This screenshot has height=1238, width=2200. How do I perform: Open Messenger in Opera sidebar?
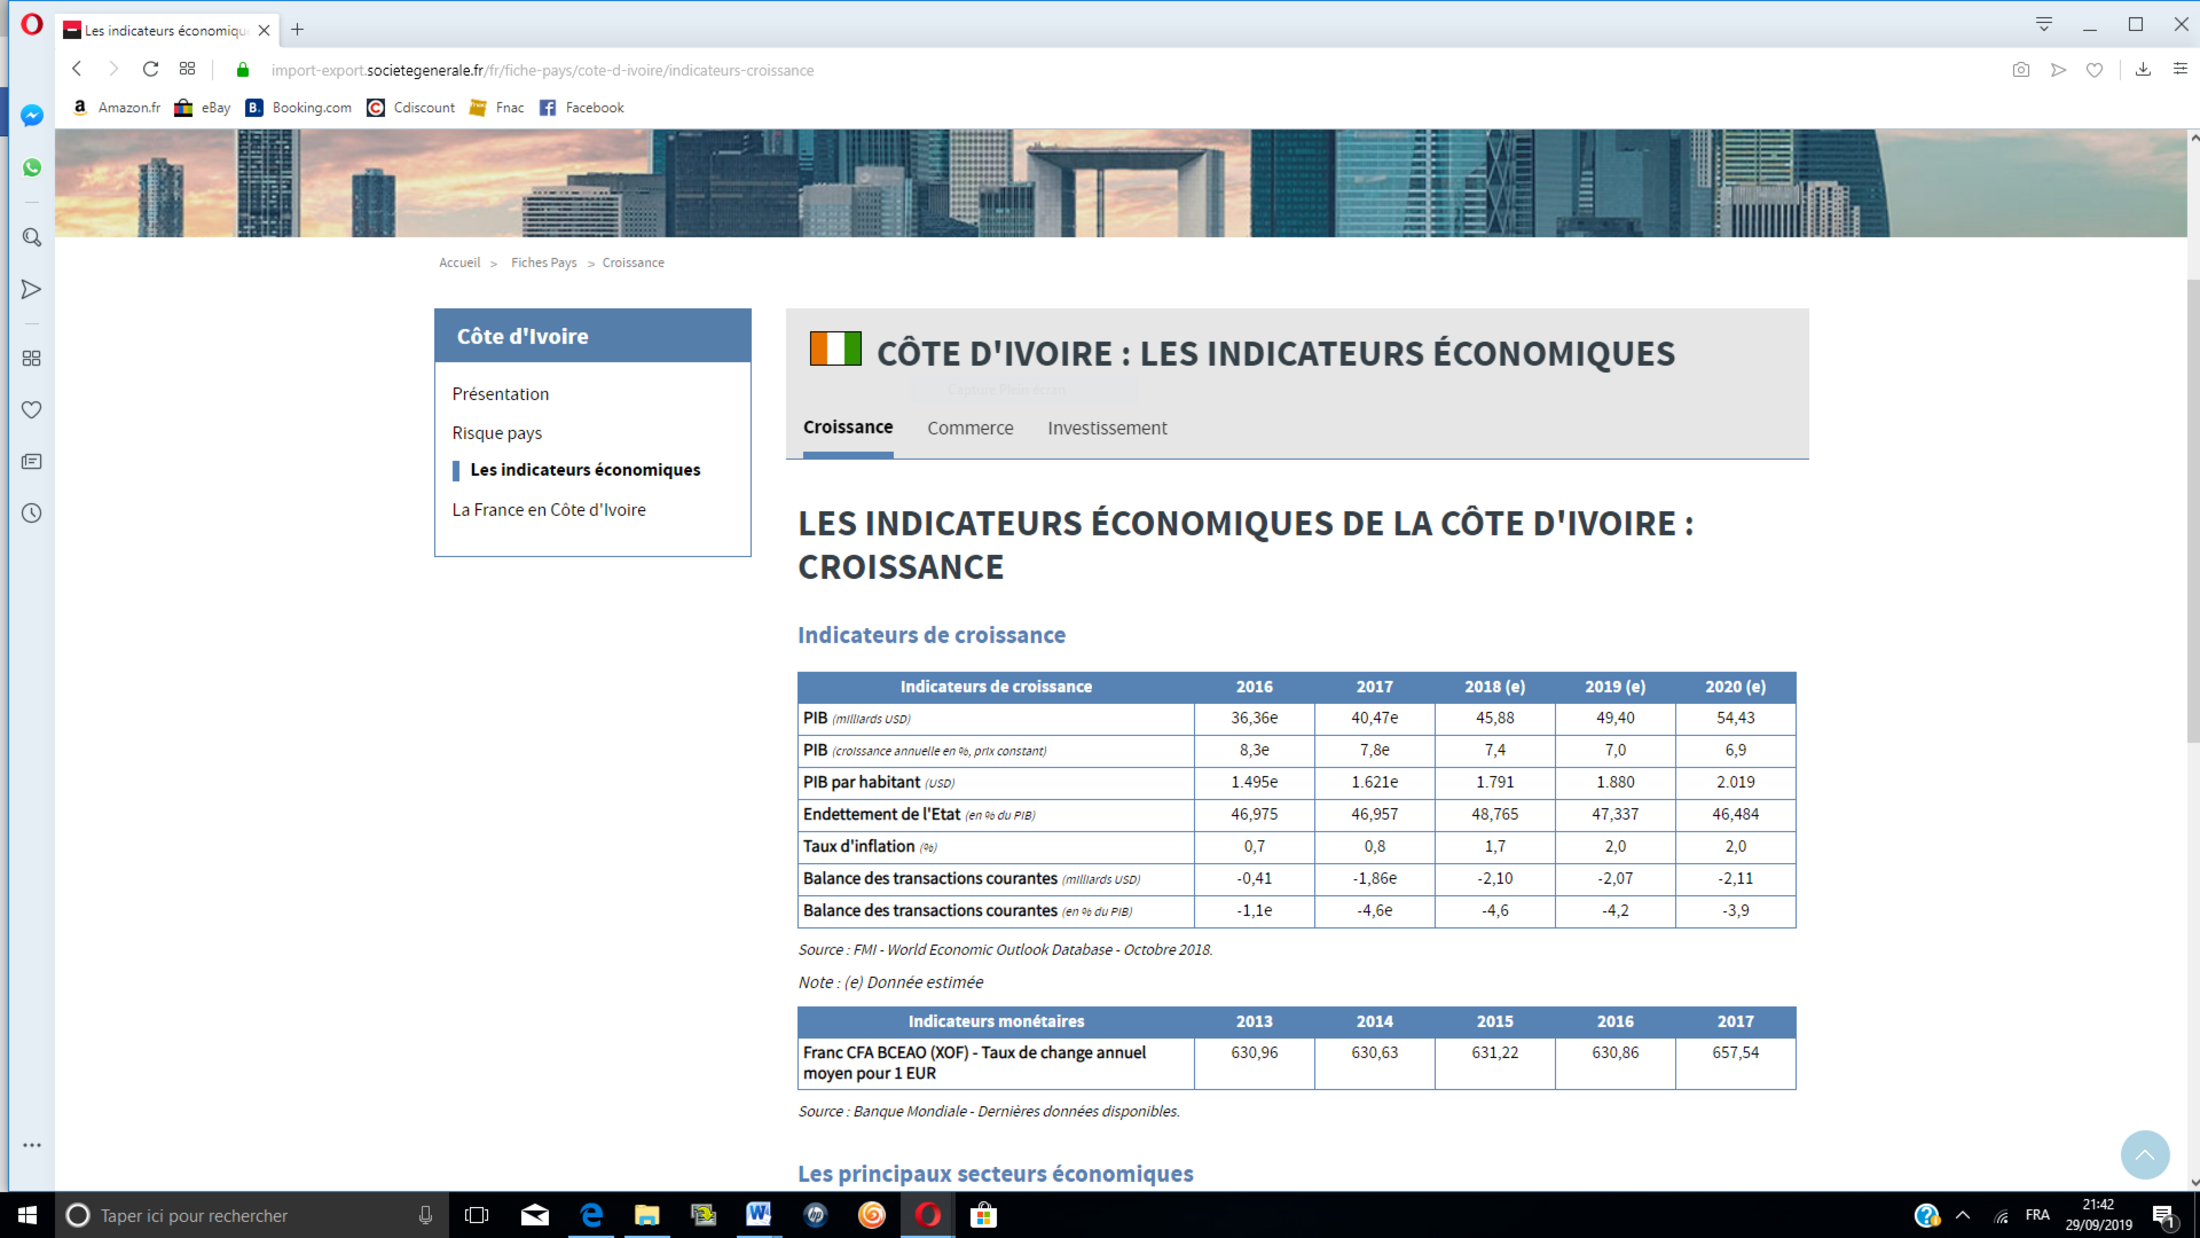32,116
